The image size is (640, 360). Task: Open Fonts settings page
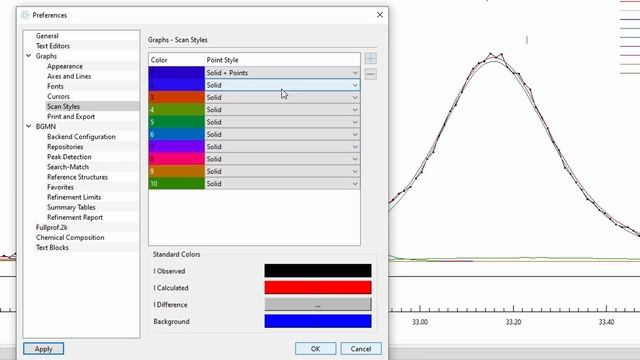[x=55, y=86]
